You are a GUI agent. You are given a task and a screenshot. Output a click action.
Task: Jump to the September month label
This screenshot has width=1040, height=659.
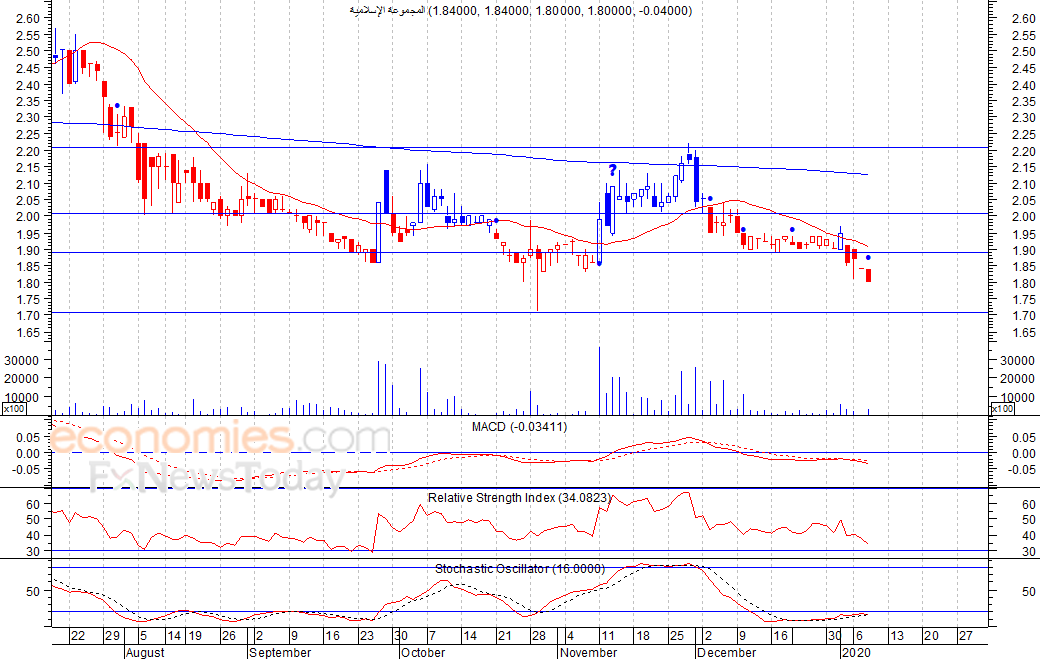280,652
